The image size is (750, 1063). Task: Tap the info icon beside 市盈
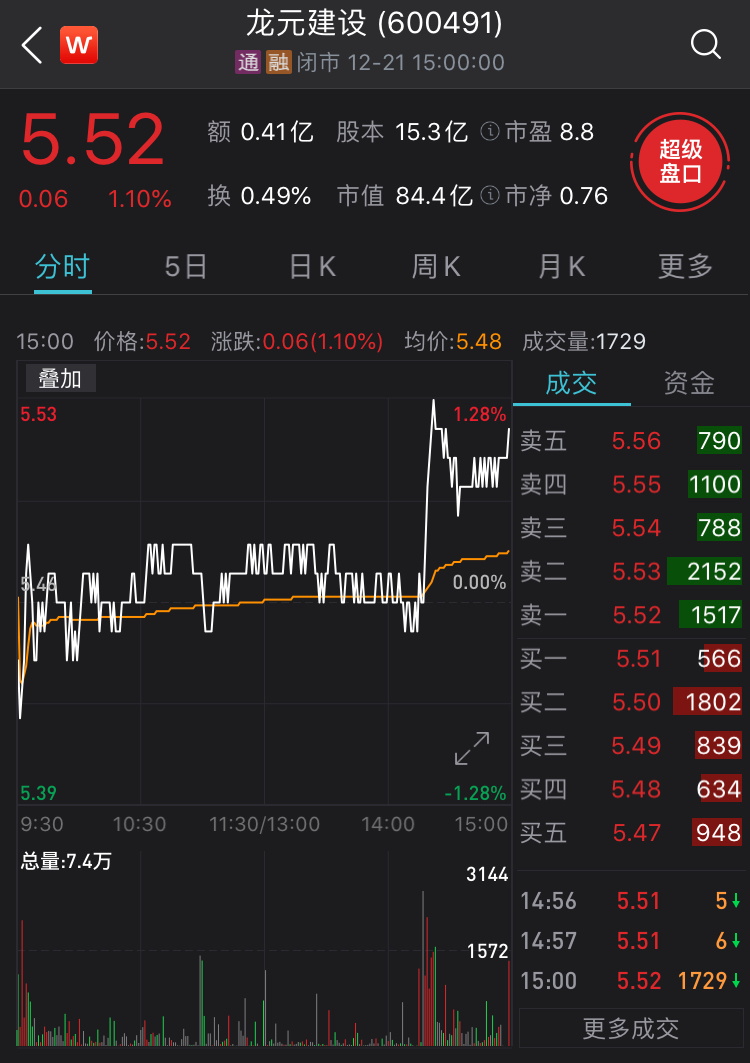point(490,131)
